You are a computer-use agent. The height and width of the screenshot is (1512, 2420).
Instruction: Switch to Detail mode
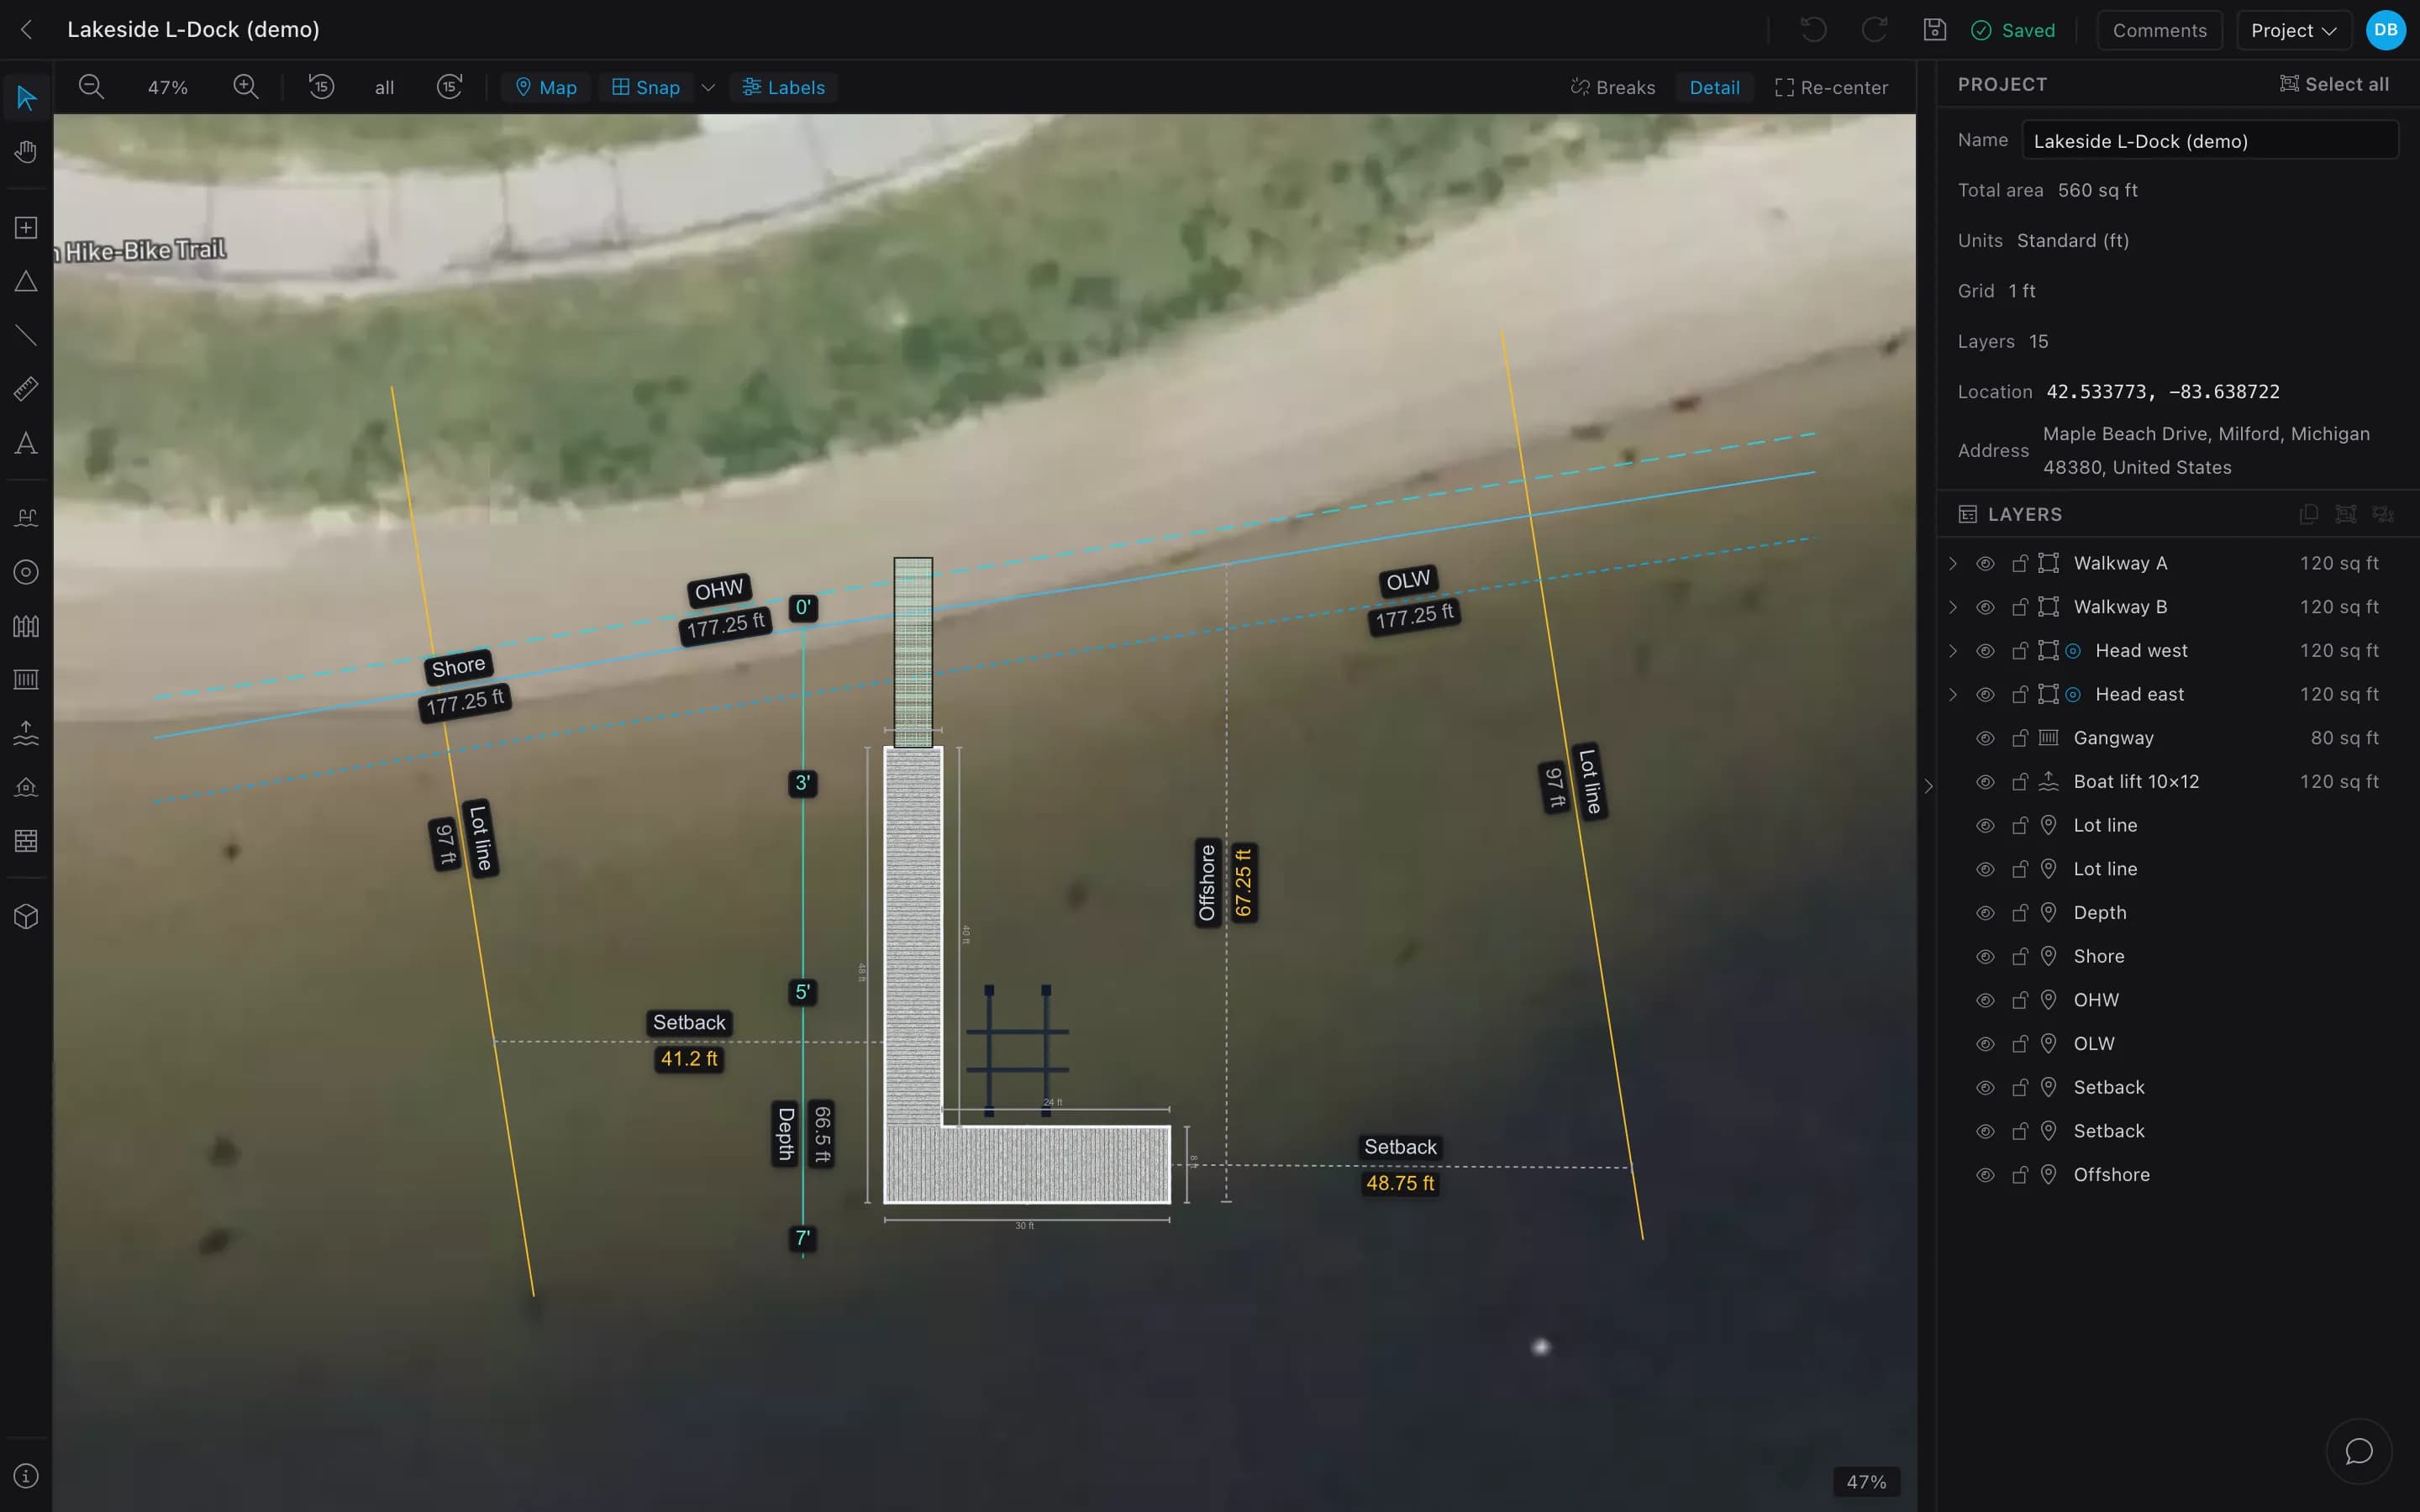click(1714, 88)
